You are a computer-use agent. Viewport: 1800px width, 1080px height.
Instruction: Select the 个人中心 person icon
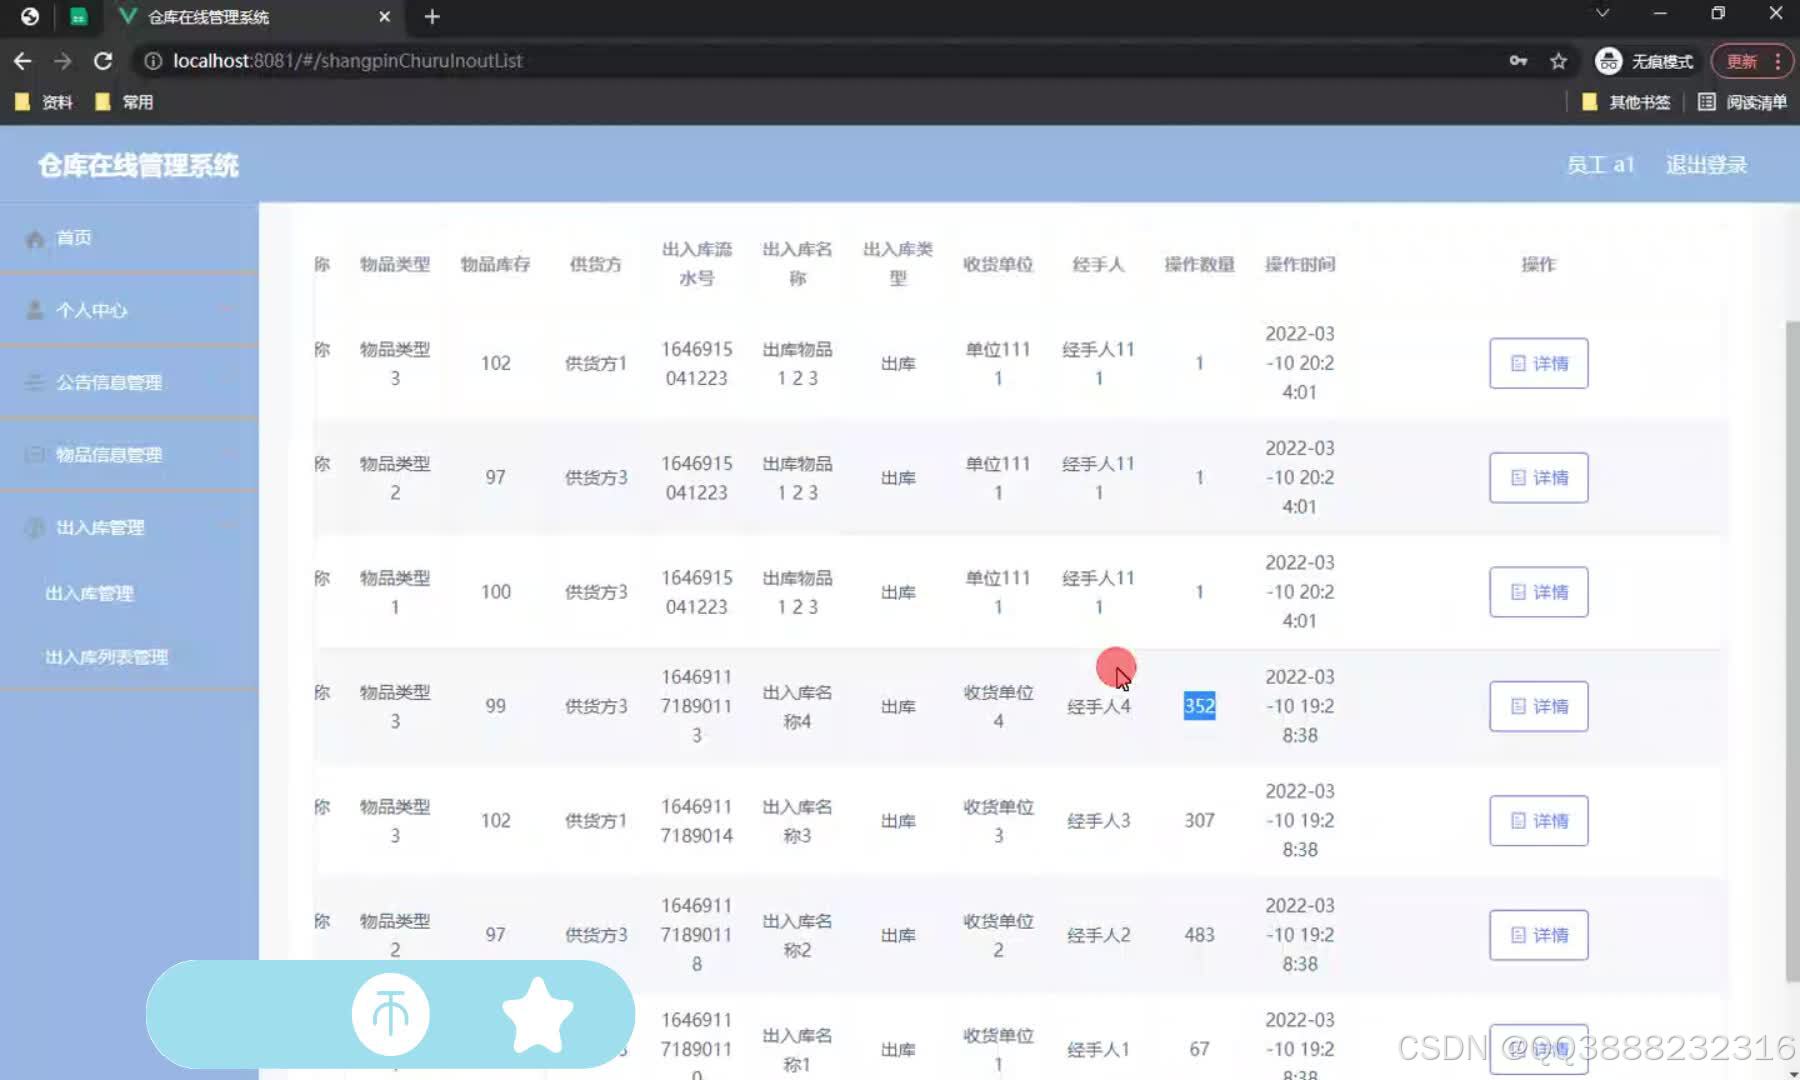33,309
